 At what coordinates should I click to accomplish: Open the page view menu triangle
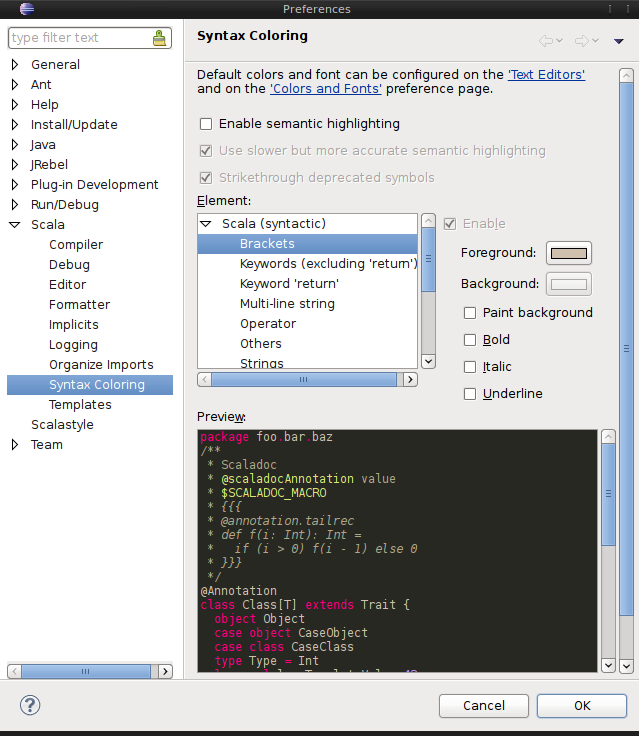(619, 41)
